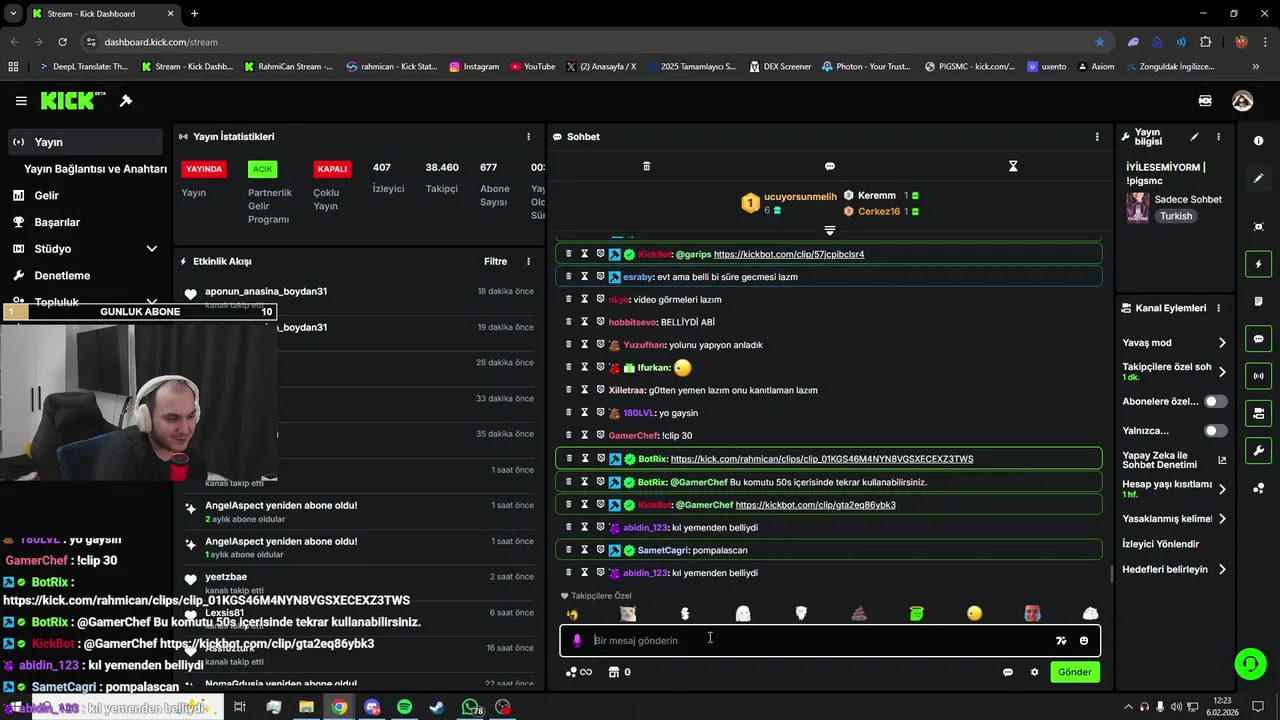Click the hammer moderation icon by Kick logo
Screen dimensions: 1280x720
126,101
